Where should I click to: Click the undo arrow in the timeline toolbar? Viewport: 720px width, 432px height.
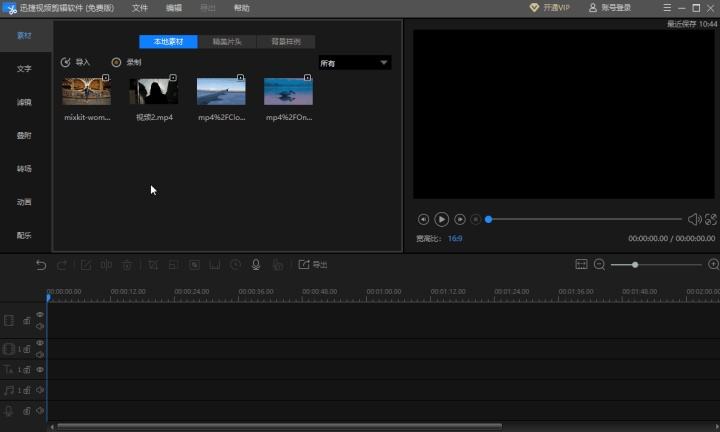(41, 265)
